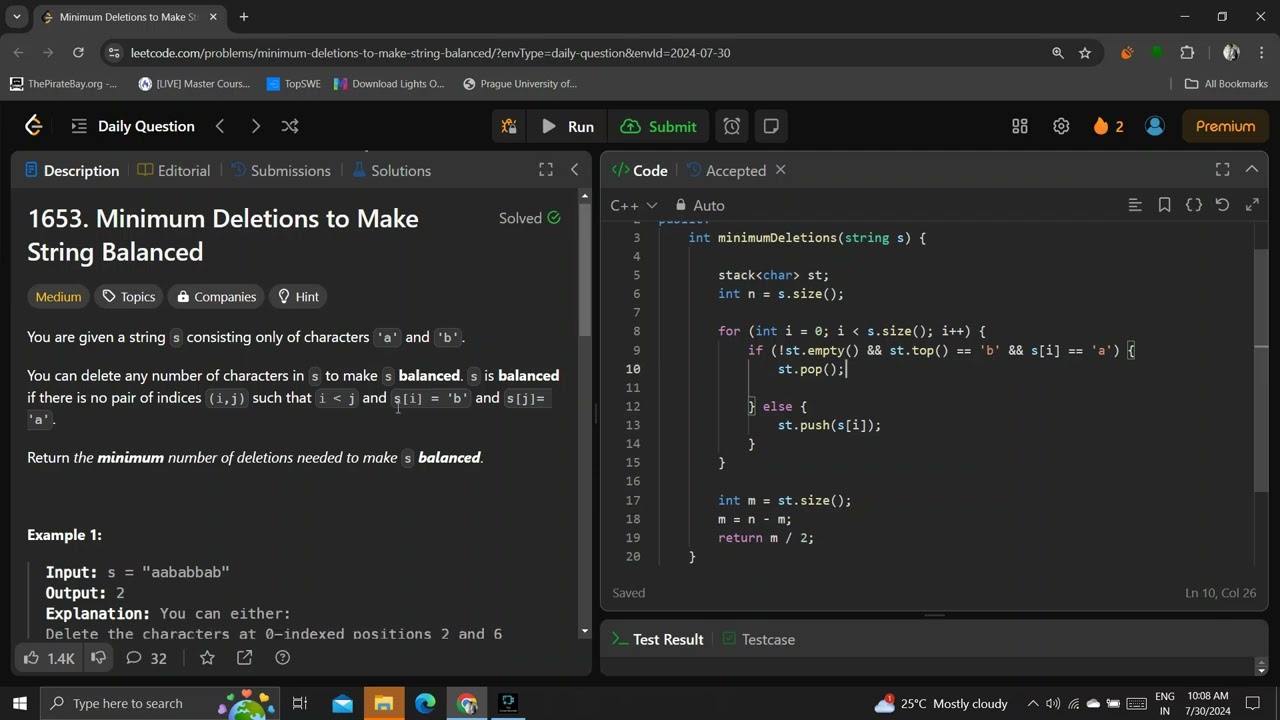Screen dimensions: 1280x720
Task: Click the LeetCode logo icon
Action: [x=33, y=126]
